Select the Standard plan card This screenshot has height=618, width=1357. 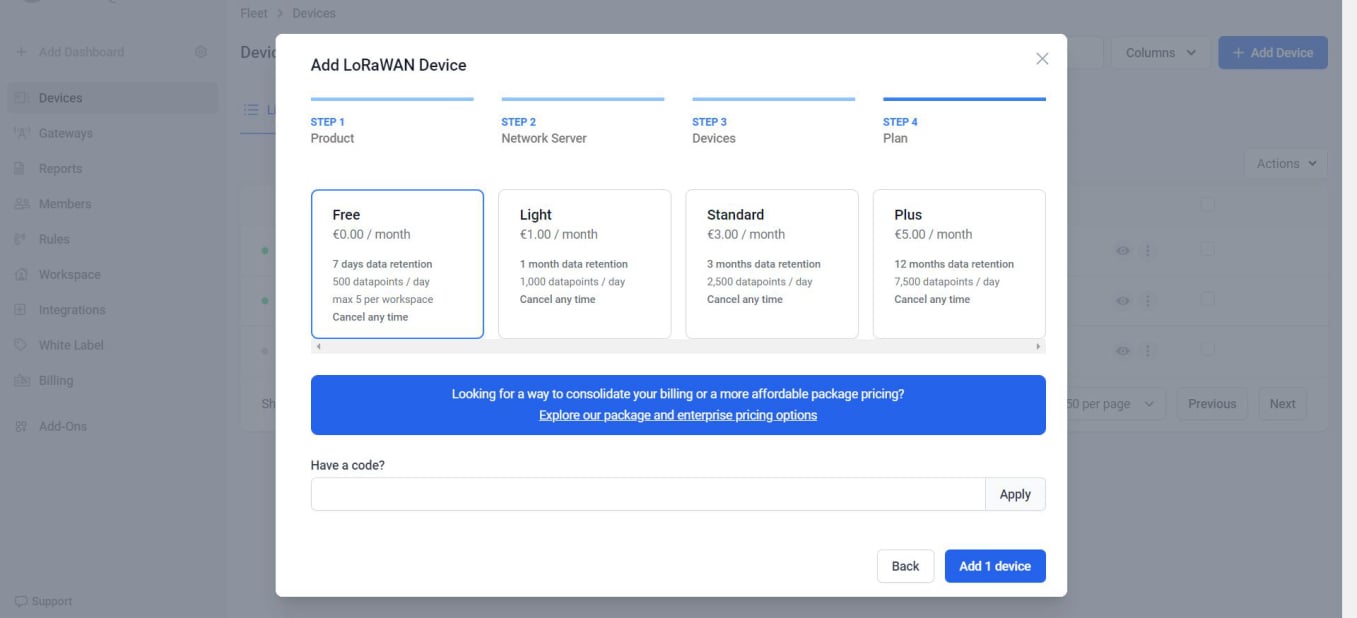pyautogui.click(x=771, y=264)
